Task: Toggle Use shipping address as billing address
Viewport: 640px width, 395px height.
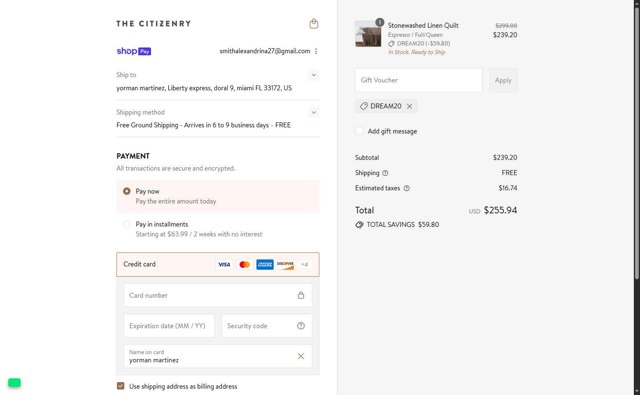Action: tap(120, 386)
